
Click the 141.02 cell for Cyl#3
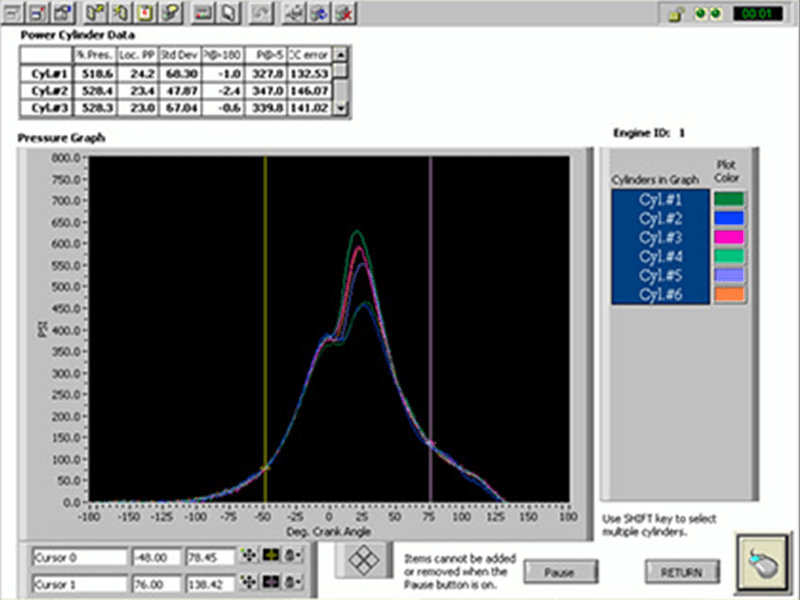pyautogui.click(x=309, y=108)
